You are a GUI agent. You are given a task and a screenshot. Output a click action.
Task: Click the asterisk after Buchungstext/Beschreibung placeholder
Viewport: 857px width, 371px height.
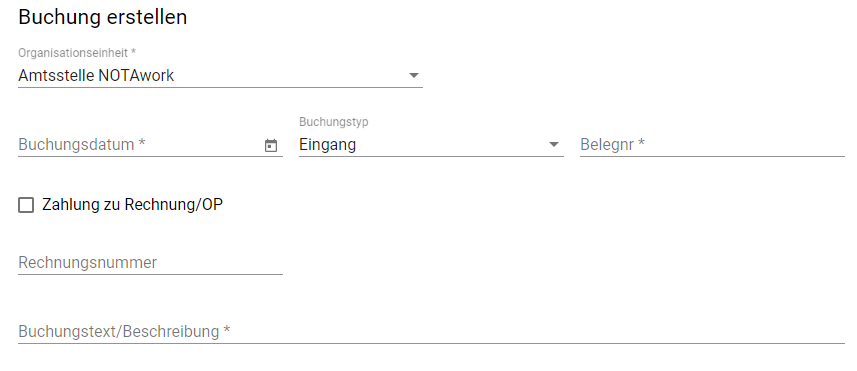click(x=227, y=330)
